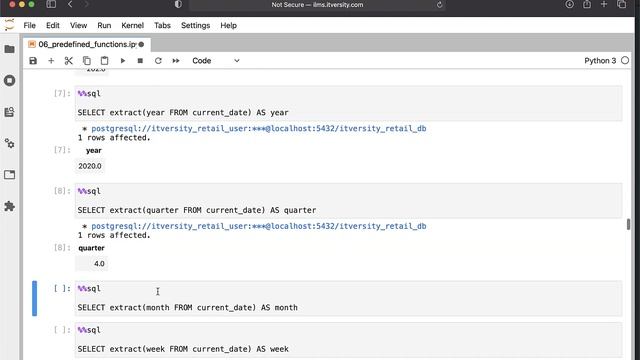Viewport: 640px width, 360px height.
Task: Open the Edit menu
Action: click(53, 25)
